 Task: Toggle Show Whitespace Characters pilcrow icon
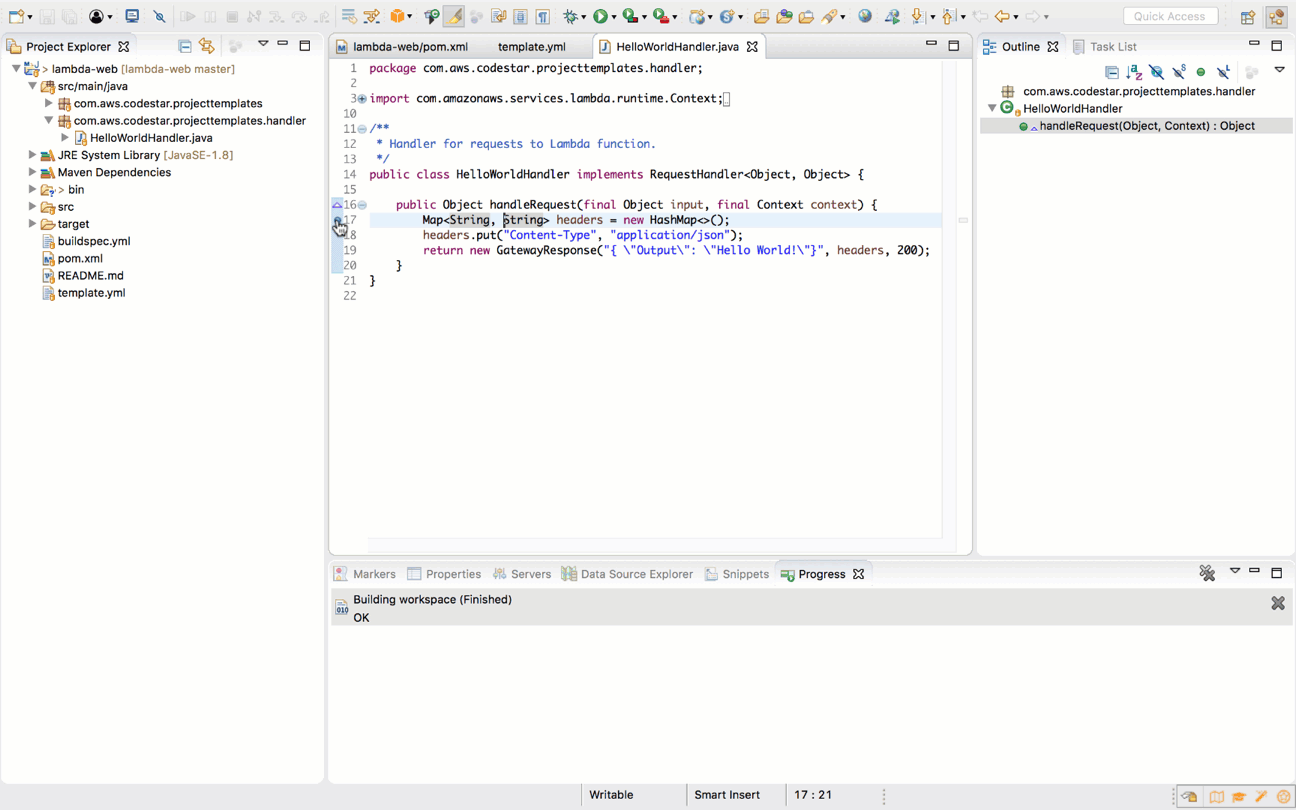coord(543,16)
